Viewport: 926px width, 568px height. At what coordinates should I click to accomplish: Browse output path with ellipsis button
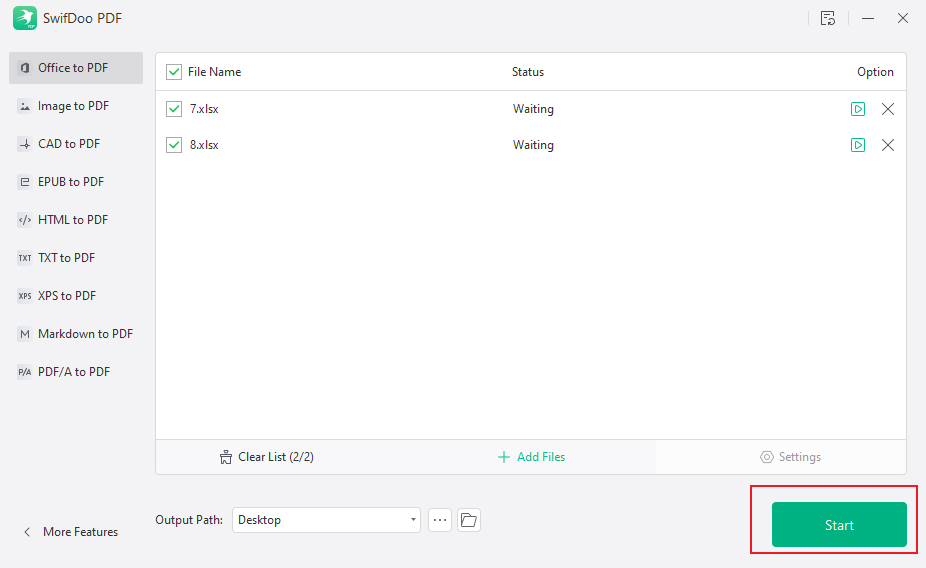click(440, 520)
